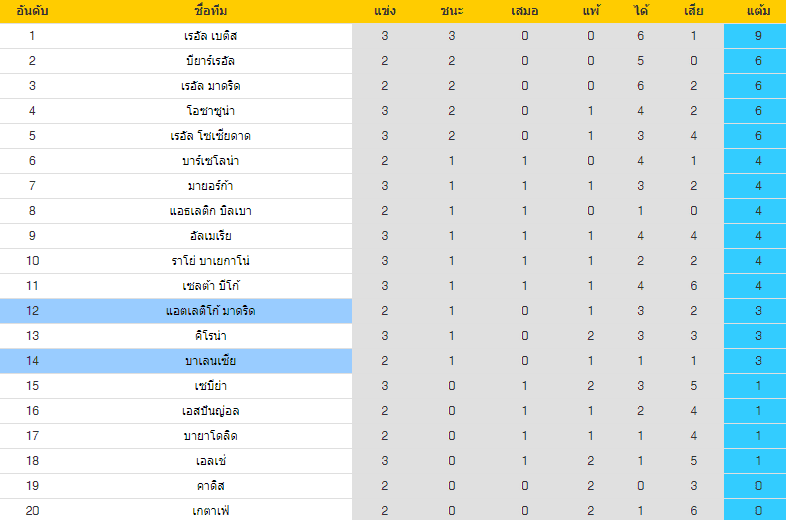Click rank number 10 for ราโย่ บาเยกาโน่
This screenshot has height=520, width=786.
(32, 261)
